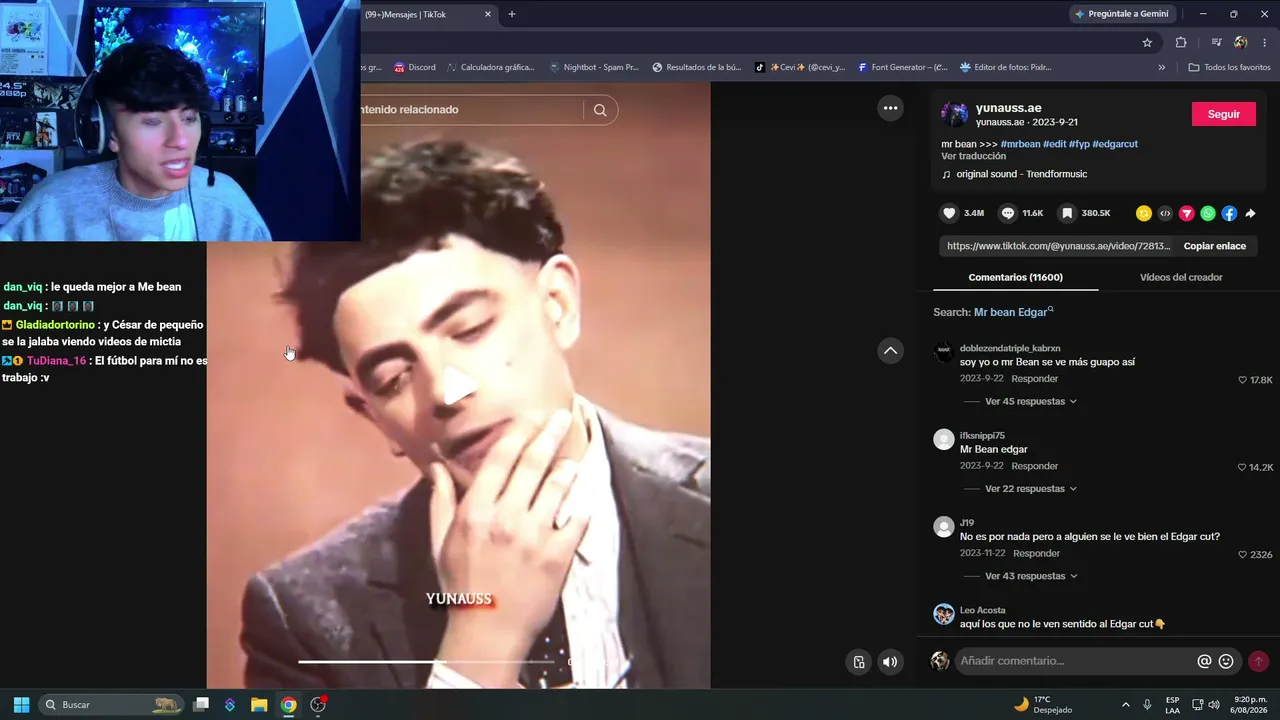The width and height of the screenshot is (1280, 720).
Task: Like doblezendatriple_kabrxn's comment
Action: pyautogui.click(x=1243, y=380)
